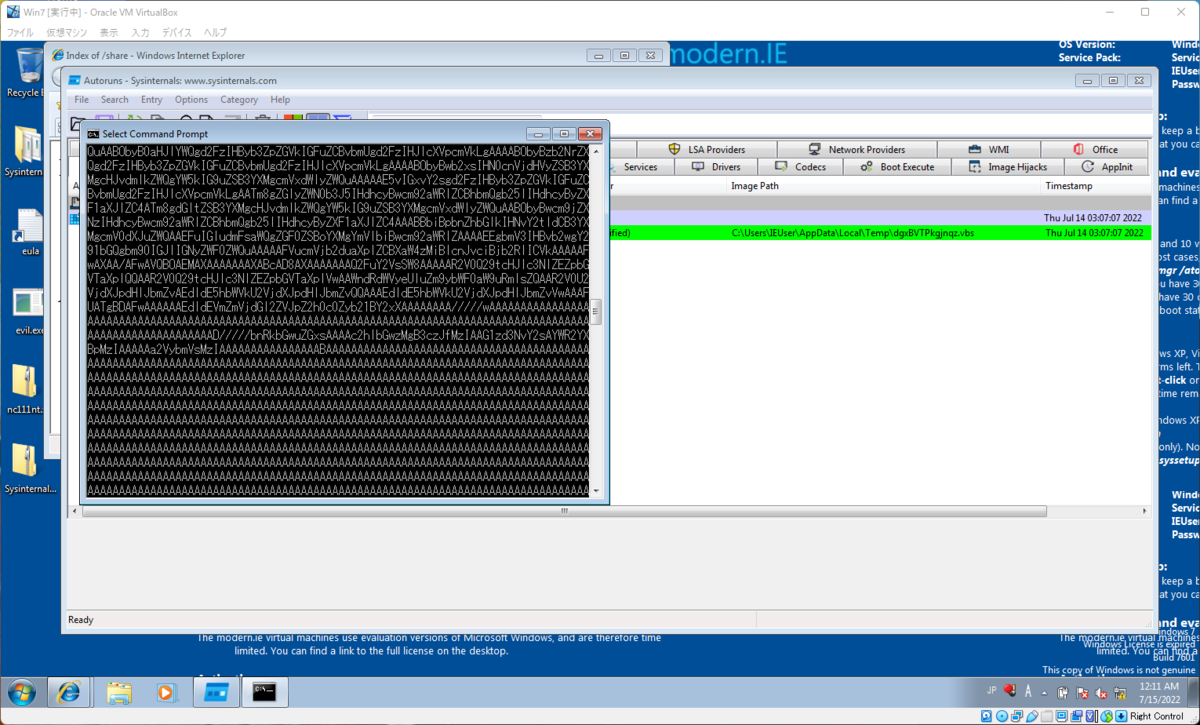Screen dimensions: 1200x725
Task: Open the Autoruns Help menu
Action: click(x=280, y=100)
